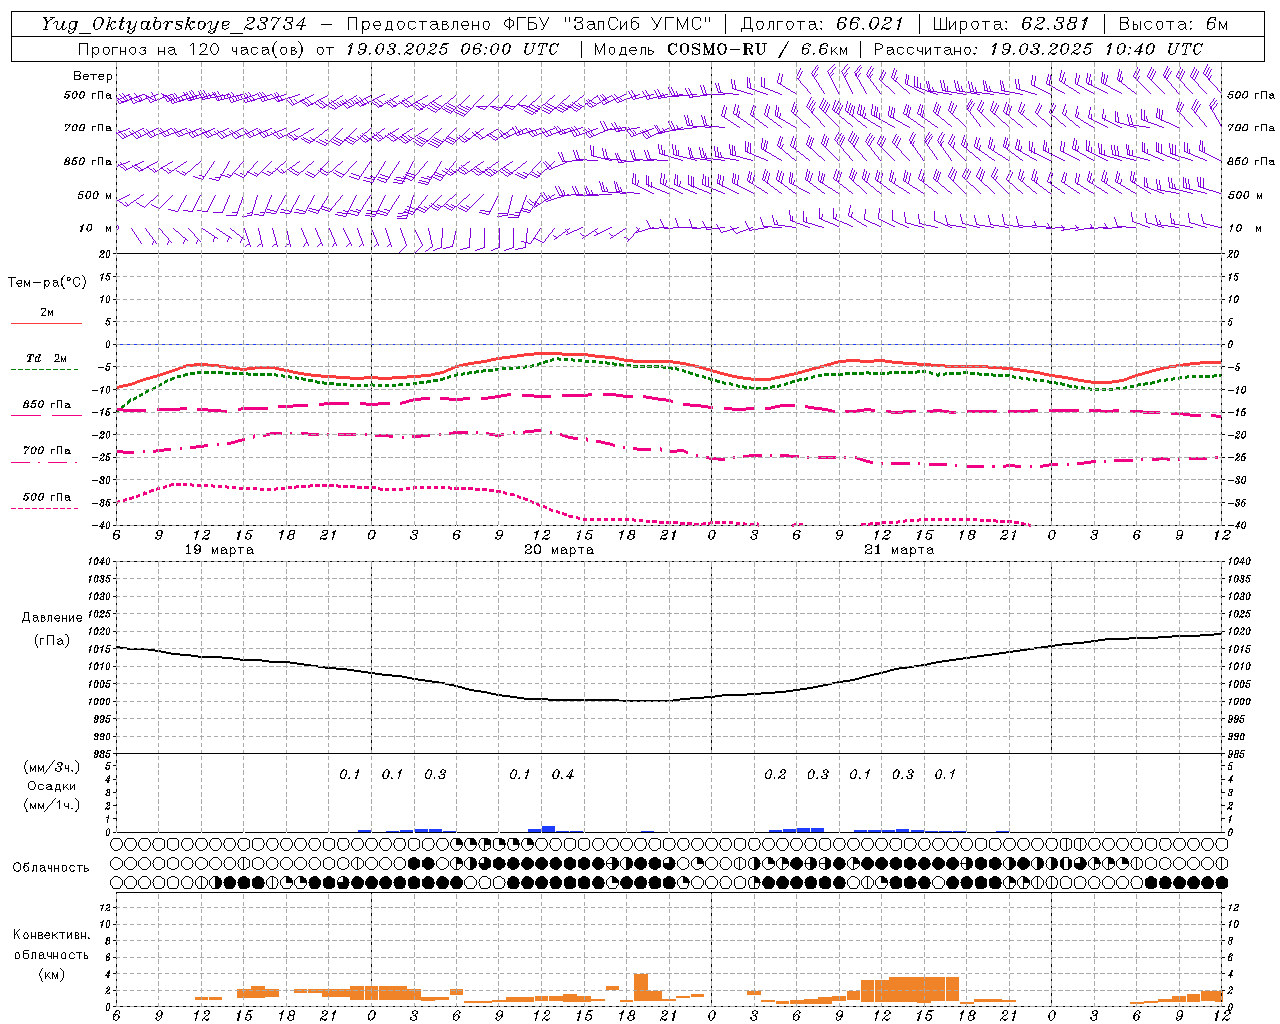Image resolution: width=1280 pixels, height=1024 pixels.
Task: Click the 20 марта date label
Action: point(559,550)
